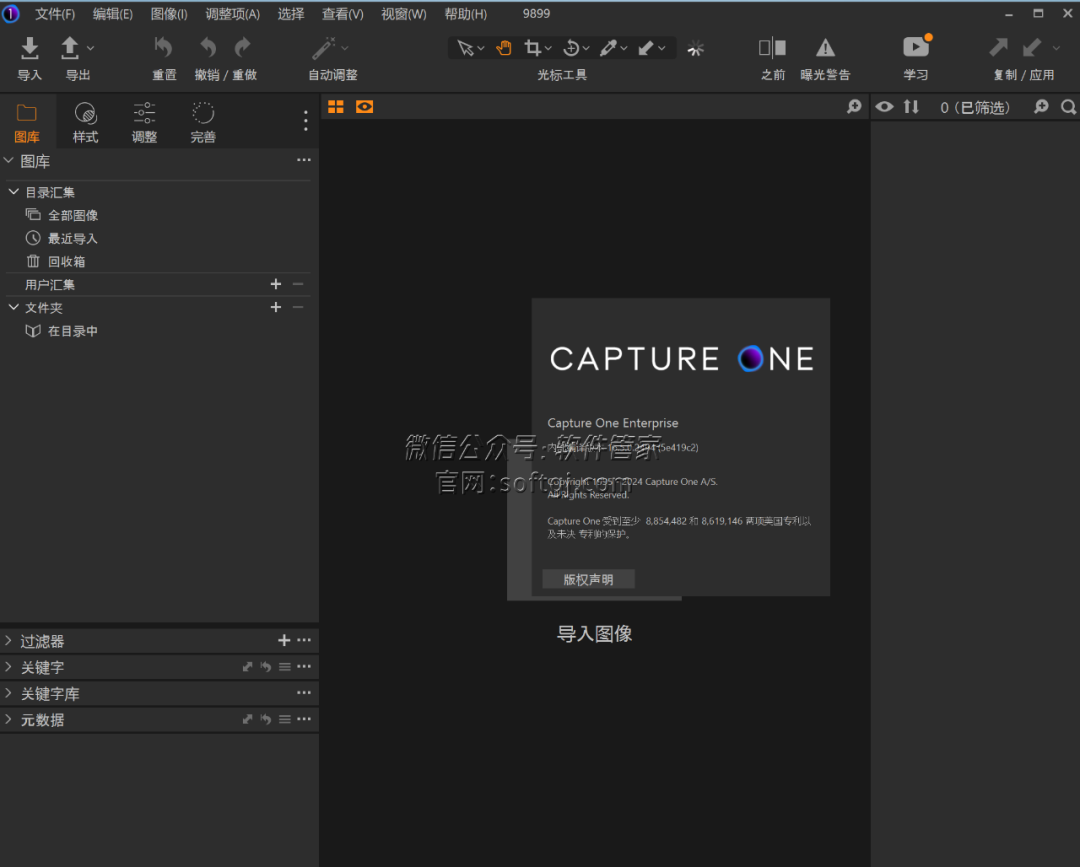Open the 图库 panel three-dot menu
This screenshot has height=867, width=1080.
pyautogui.click(x=304, y=160)
